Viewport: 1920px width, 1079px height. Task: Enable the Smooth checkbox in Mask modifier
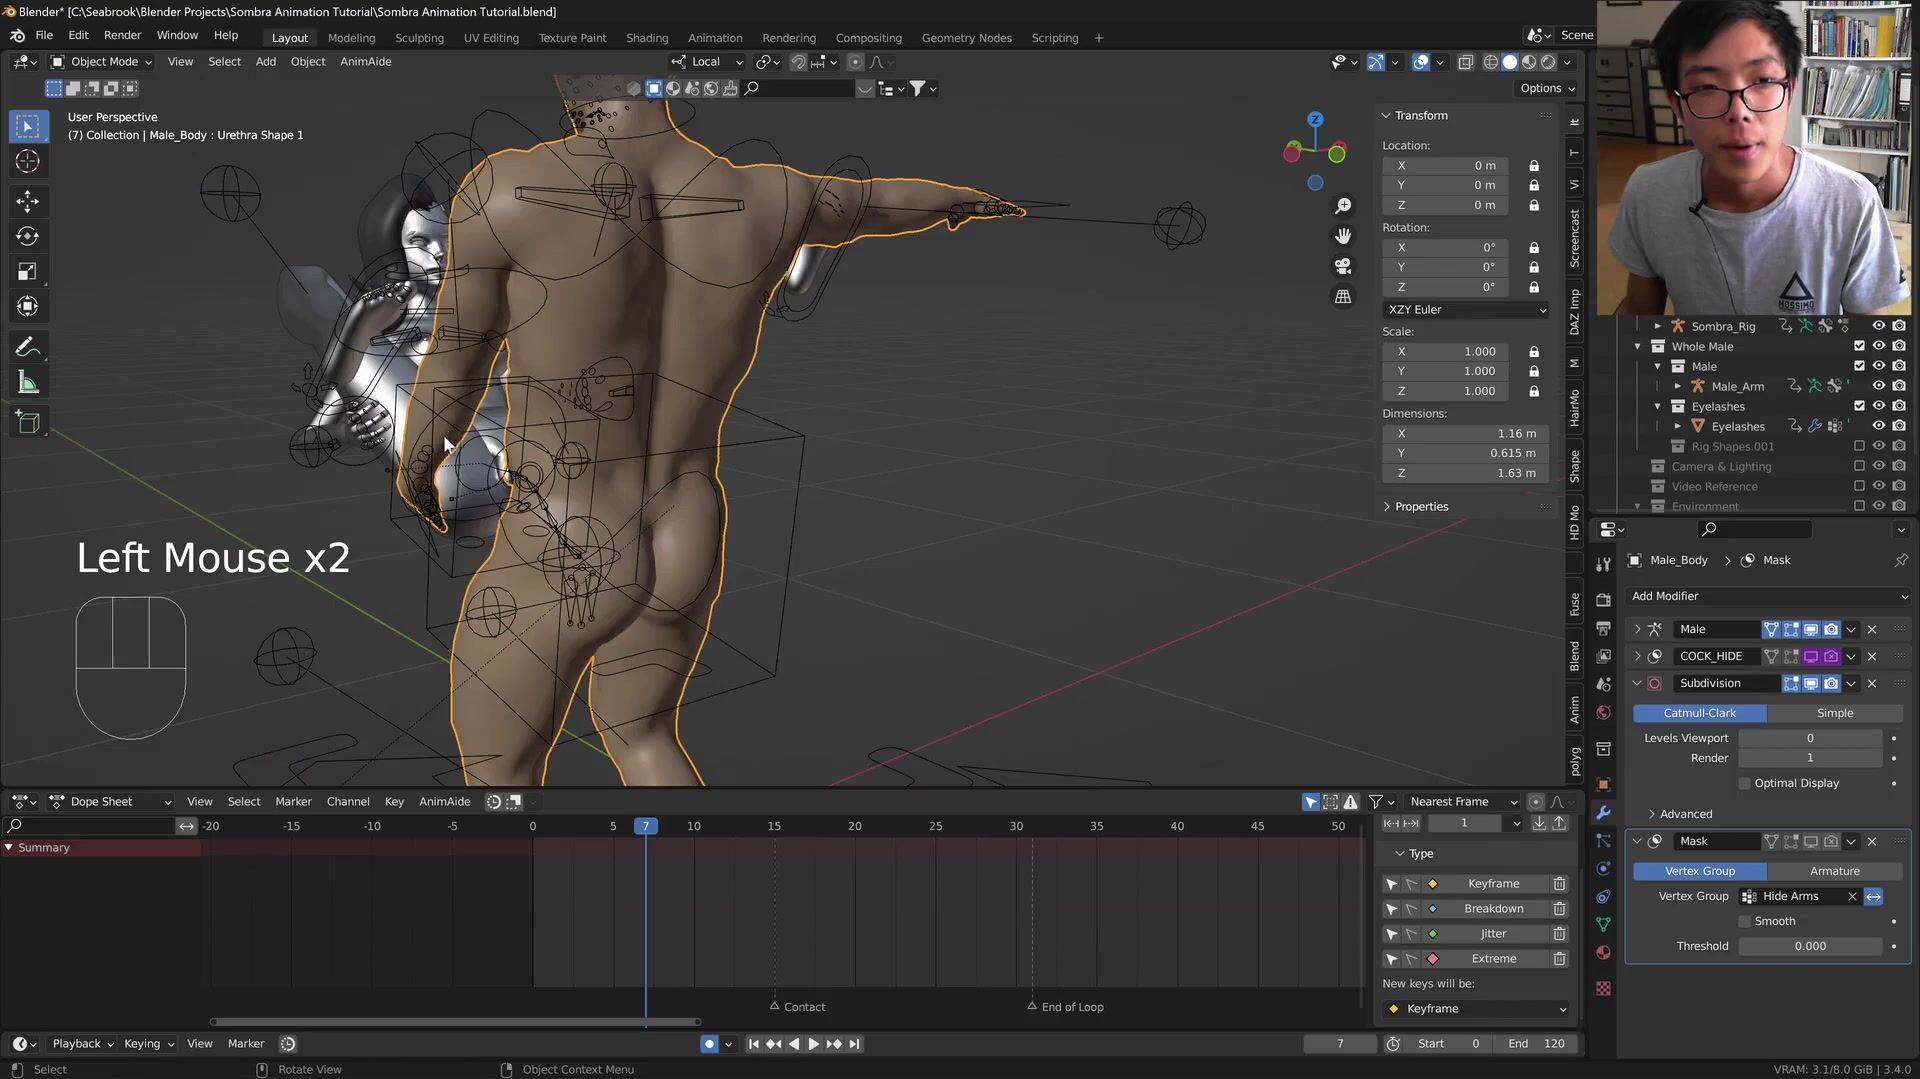(1745, 921)
